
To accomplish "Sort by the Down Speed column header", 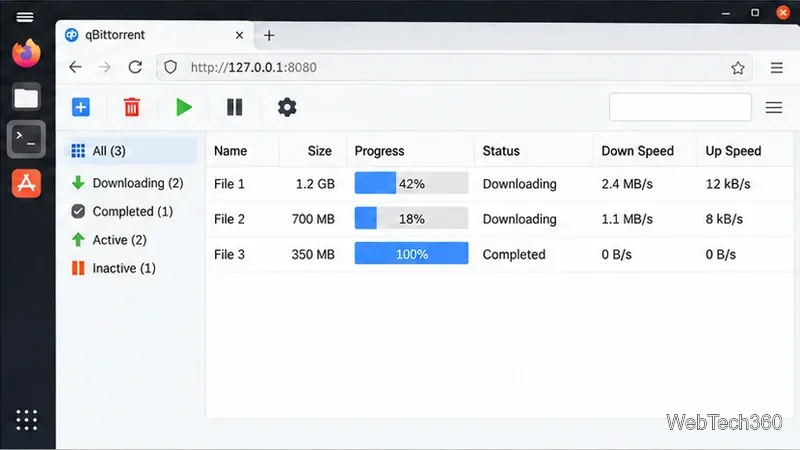I will point(638,151).
